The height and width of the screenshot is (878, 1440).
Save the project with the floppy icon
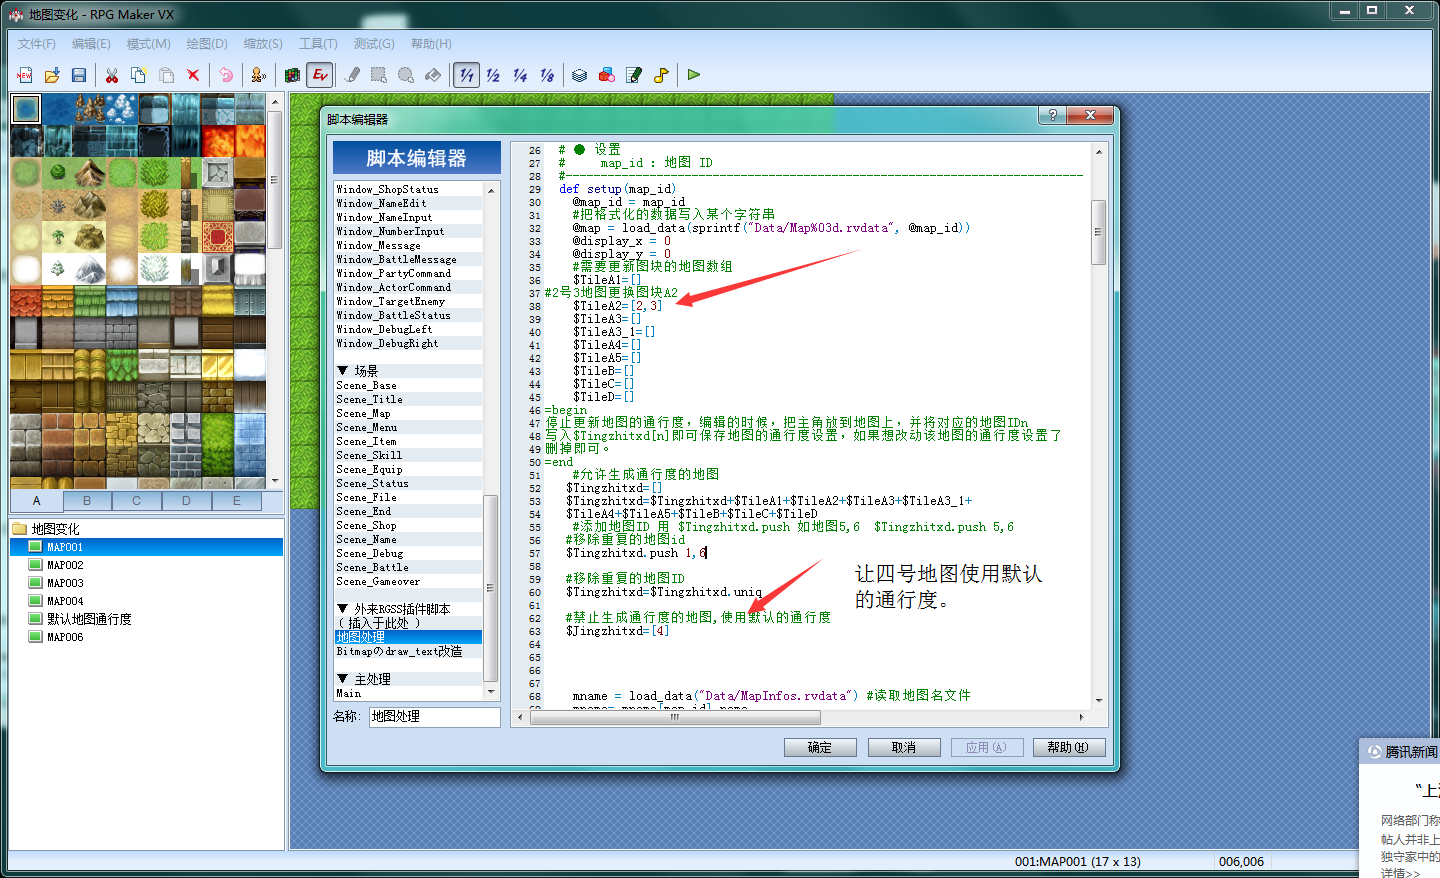click(x=79, y=75)
